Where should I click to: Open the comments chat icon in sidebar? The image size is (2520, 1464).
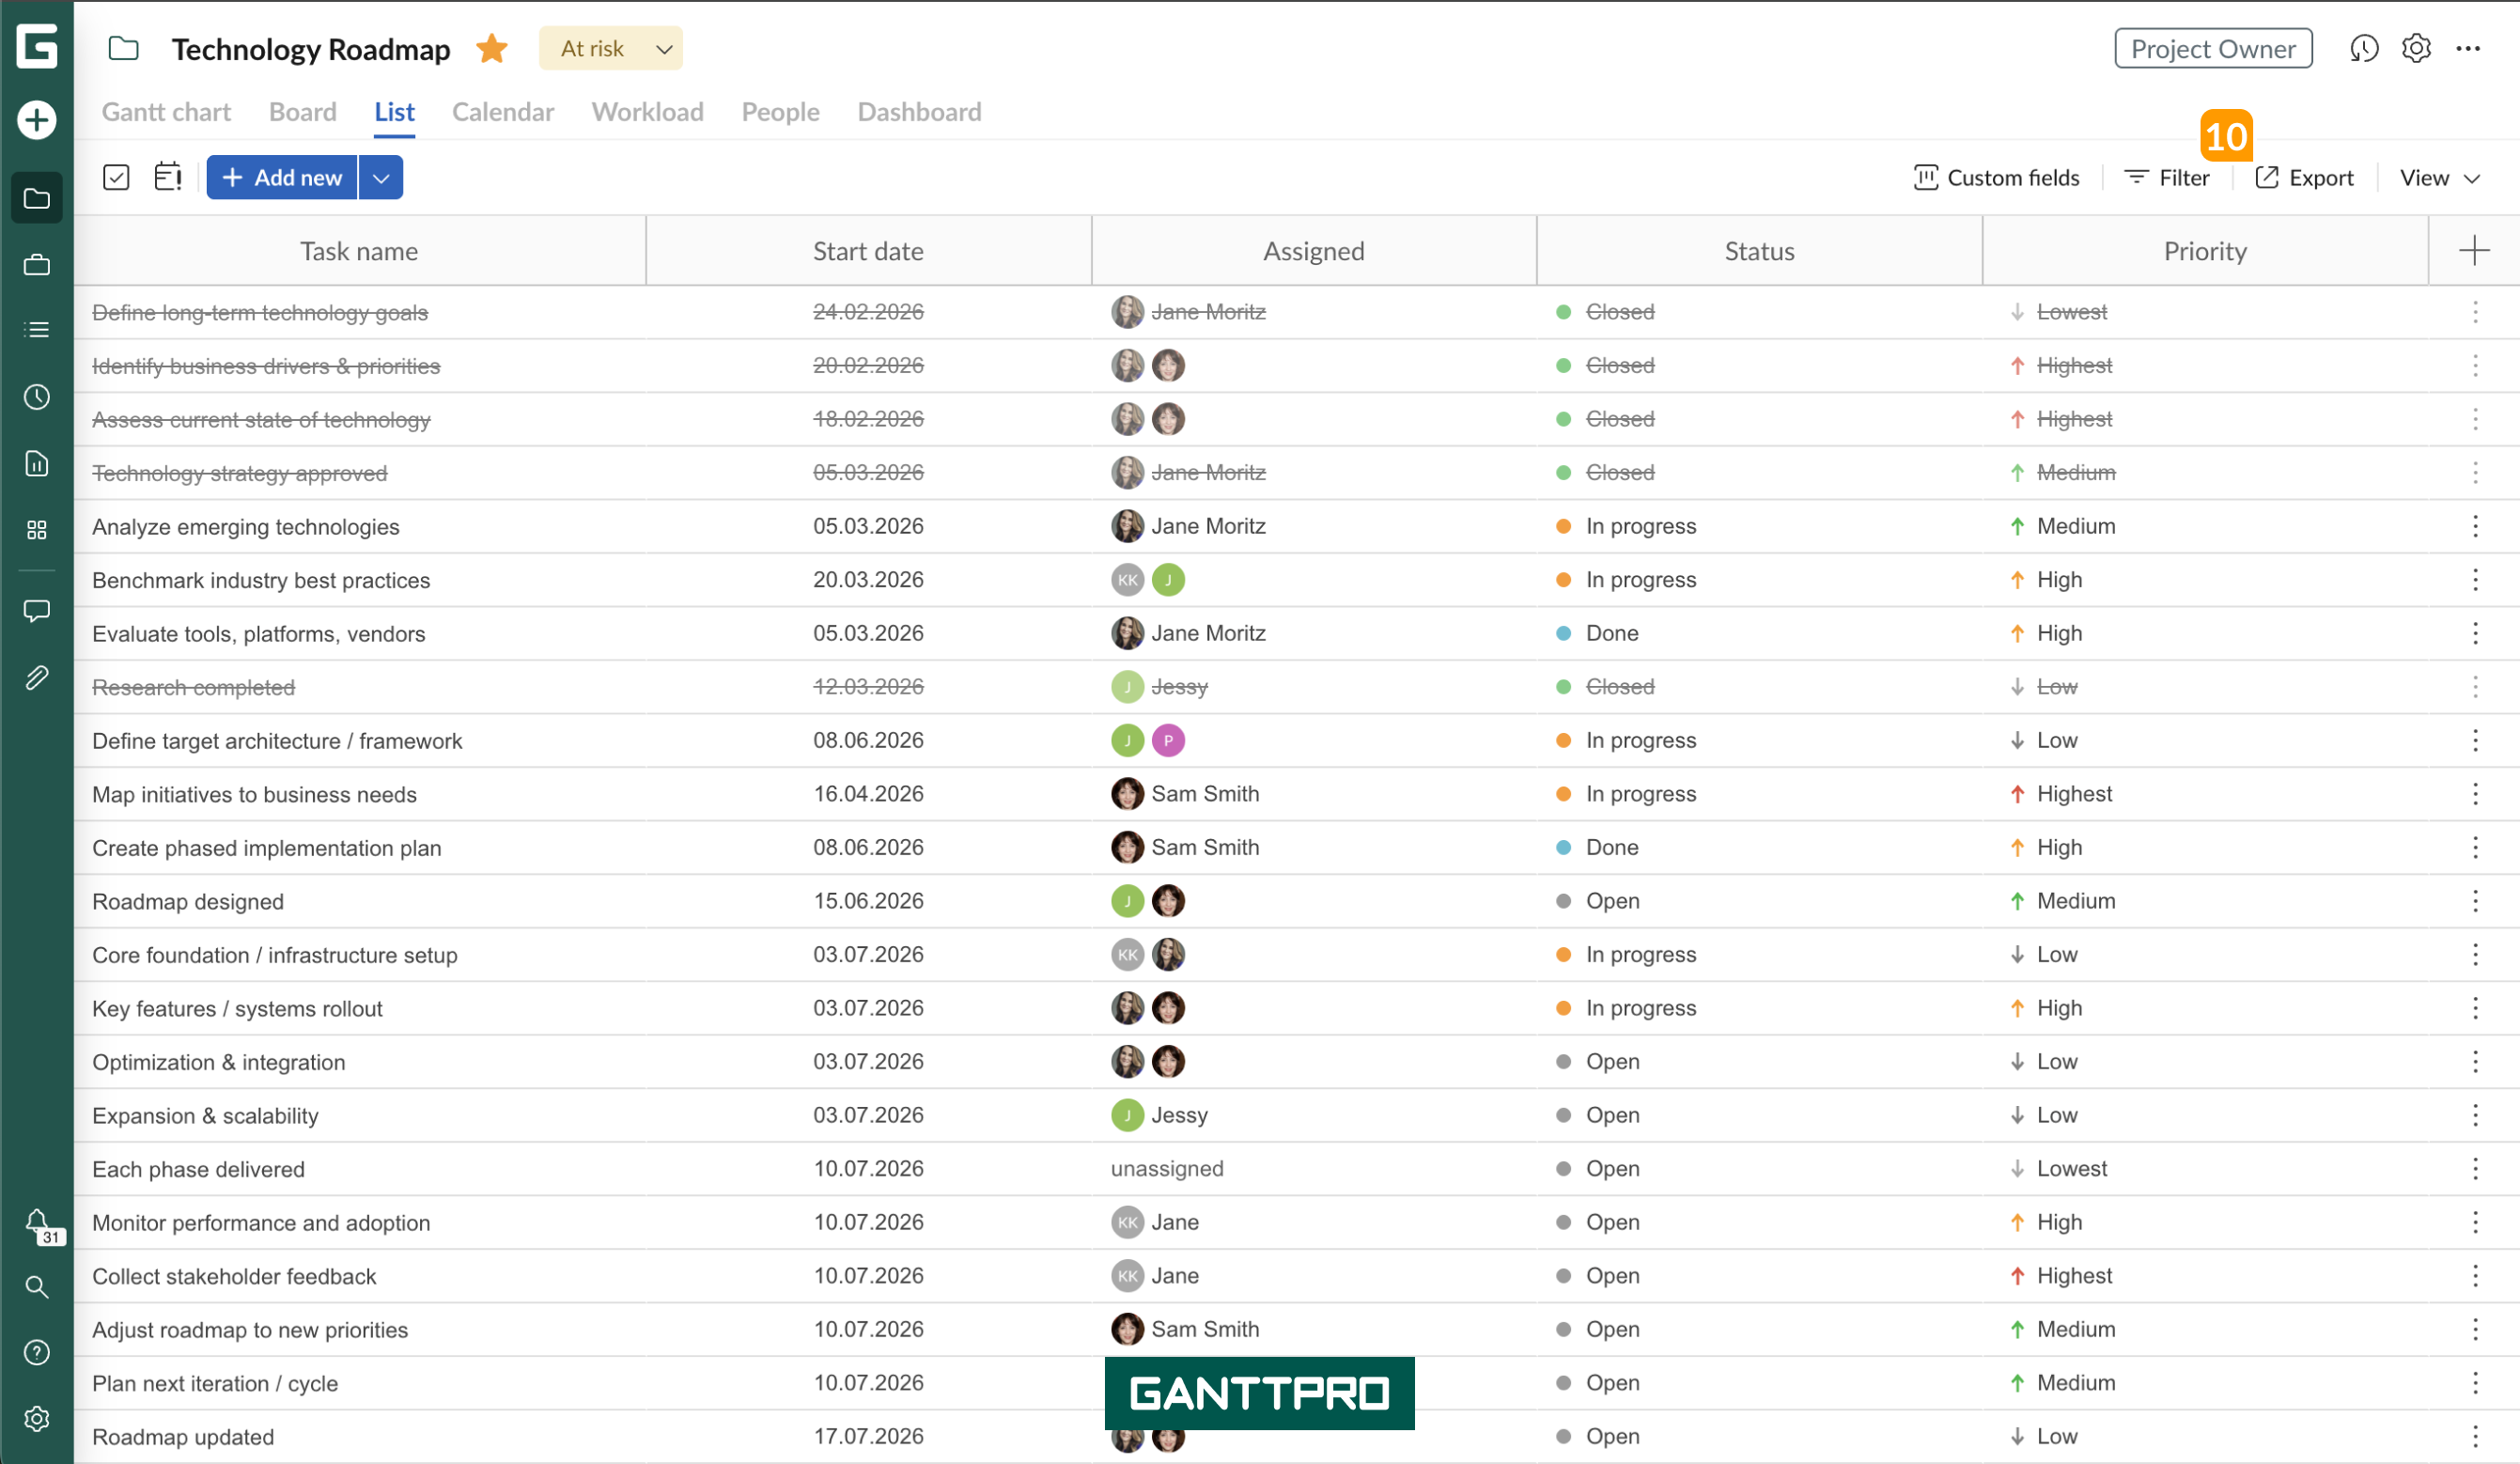37,611
